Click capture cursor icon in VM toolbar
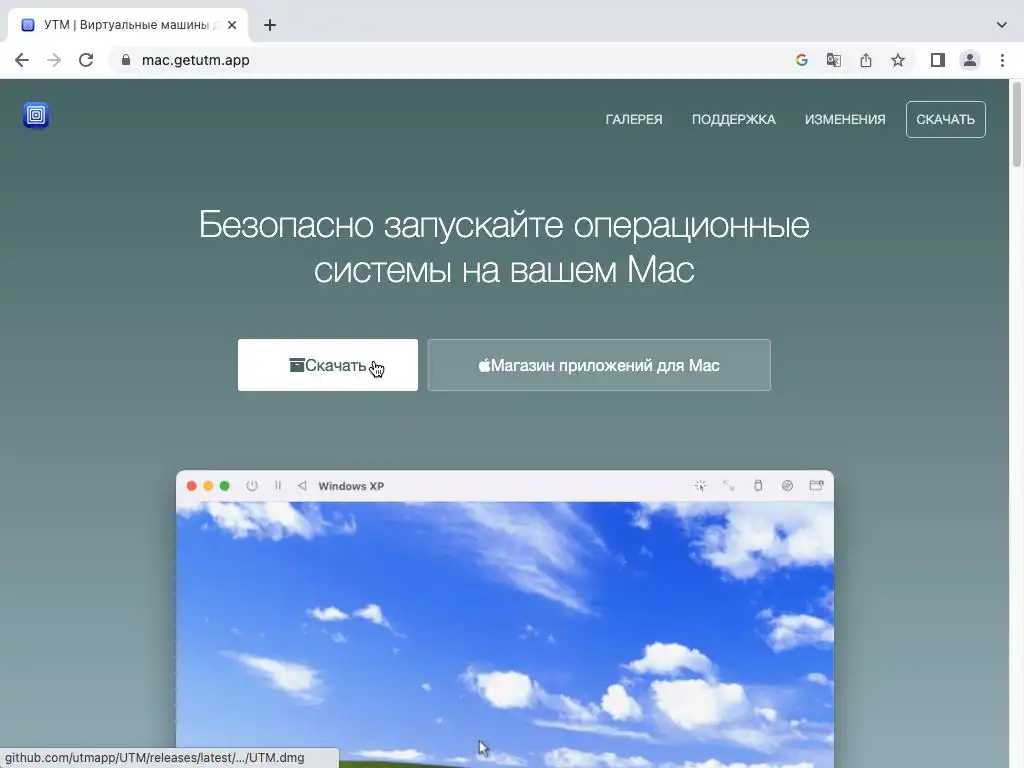The image size is (1024, 768). coord(700,485)
